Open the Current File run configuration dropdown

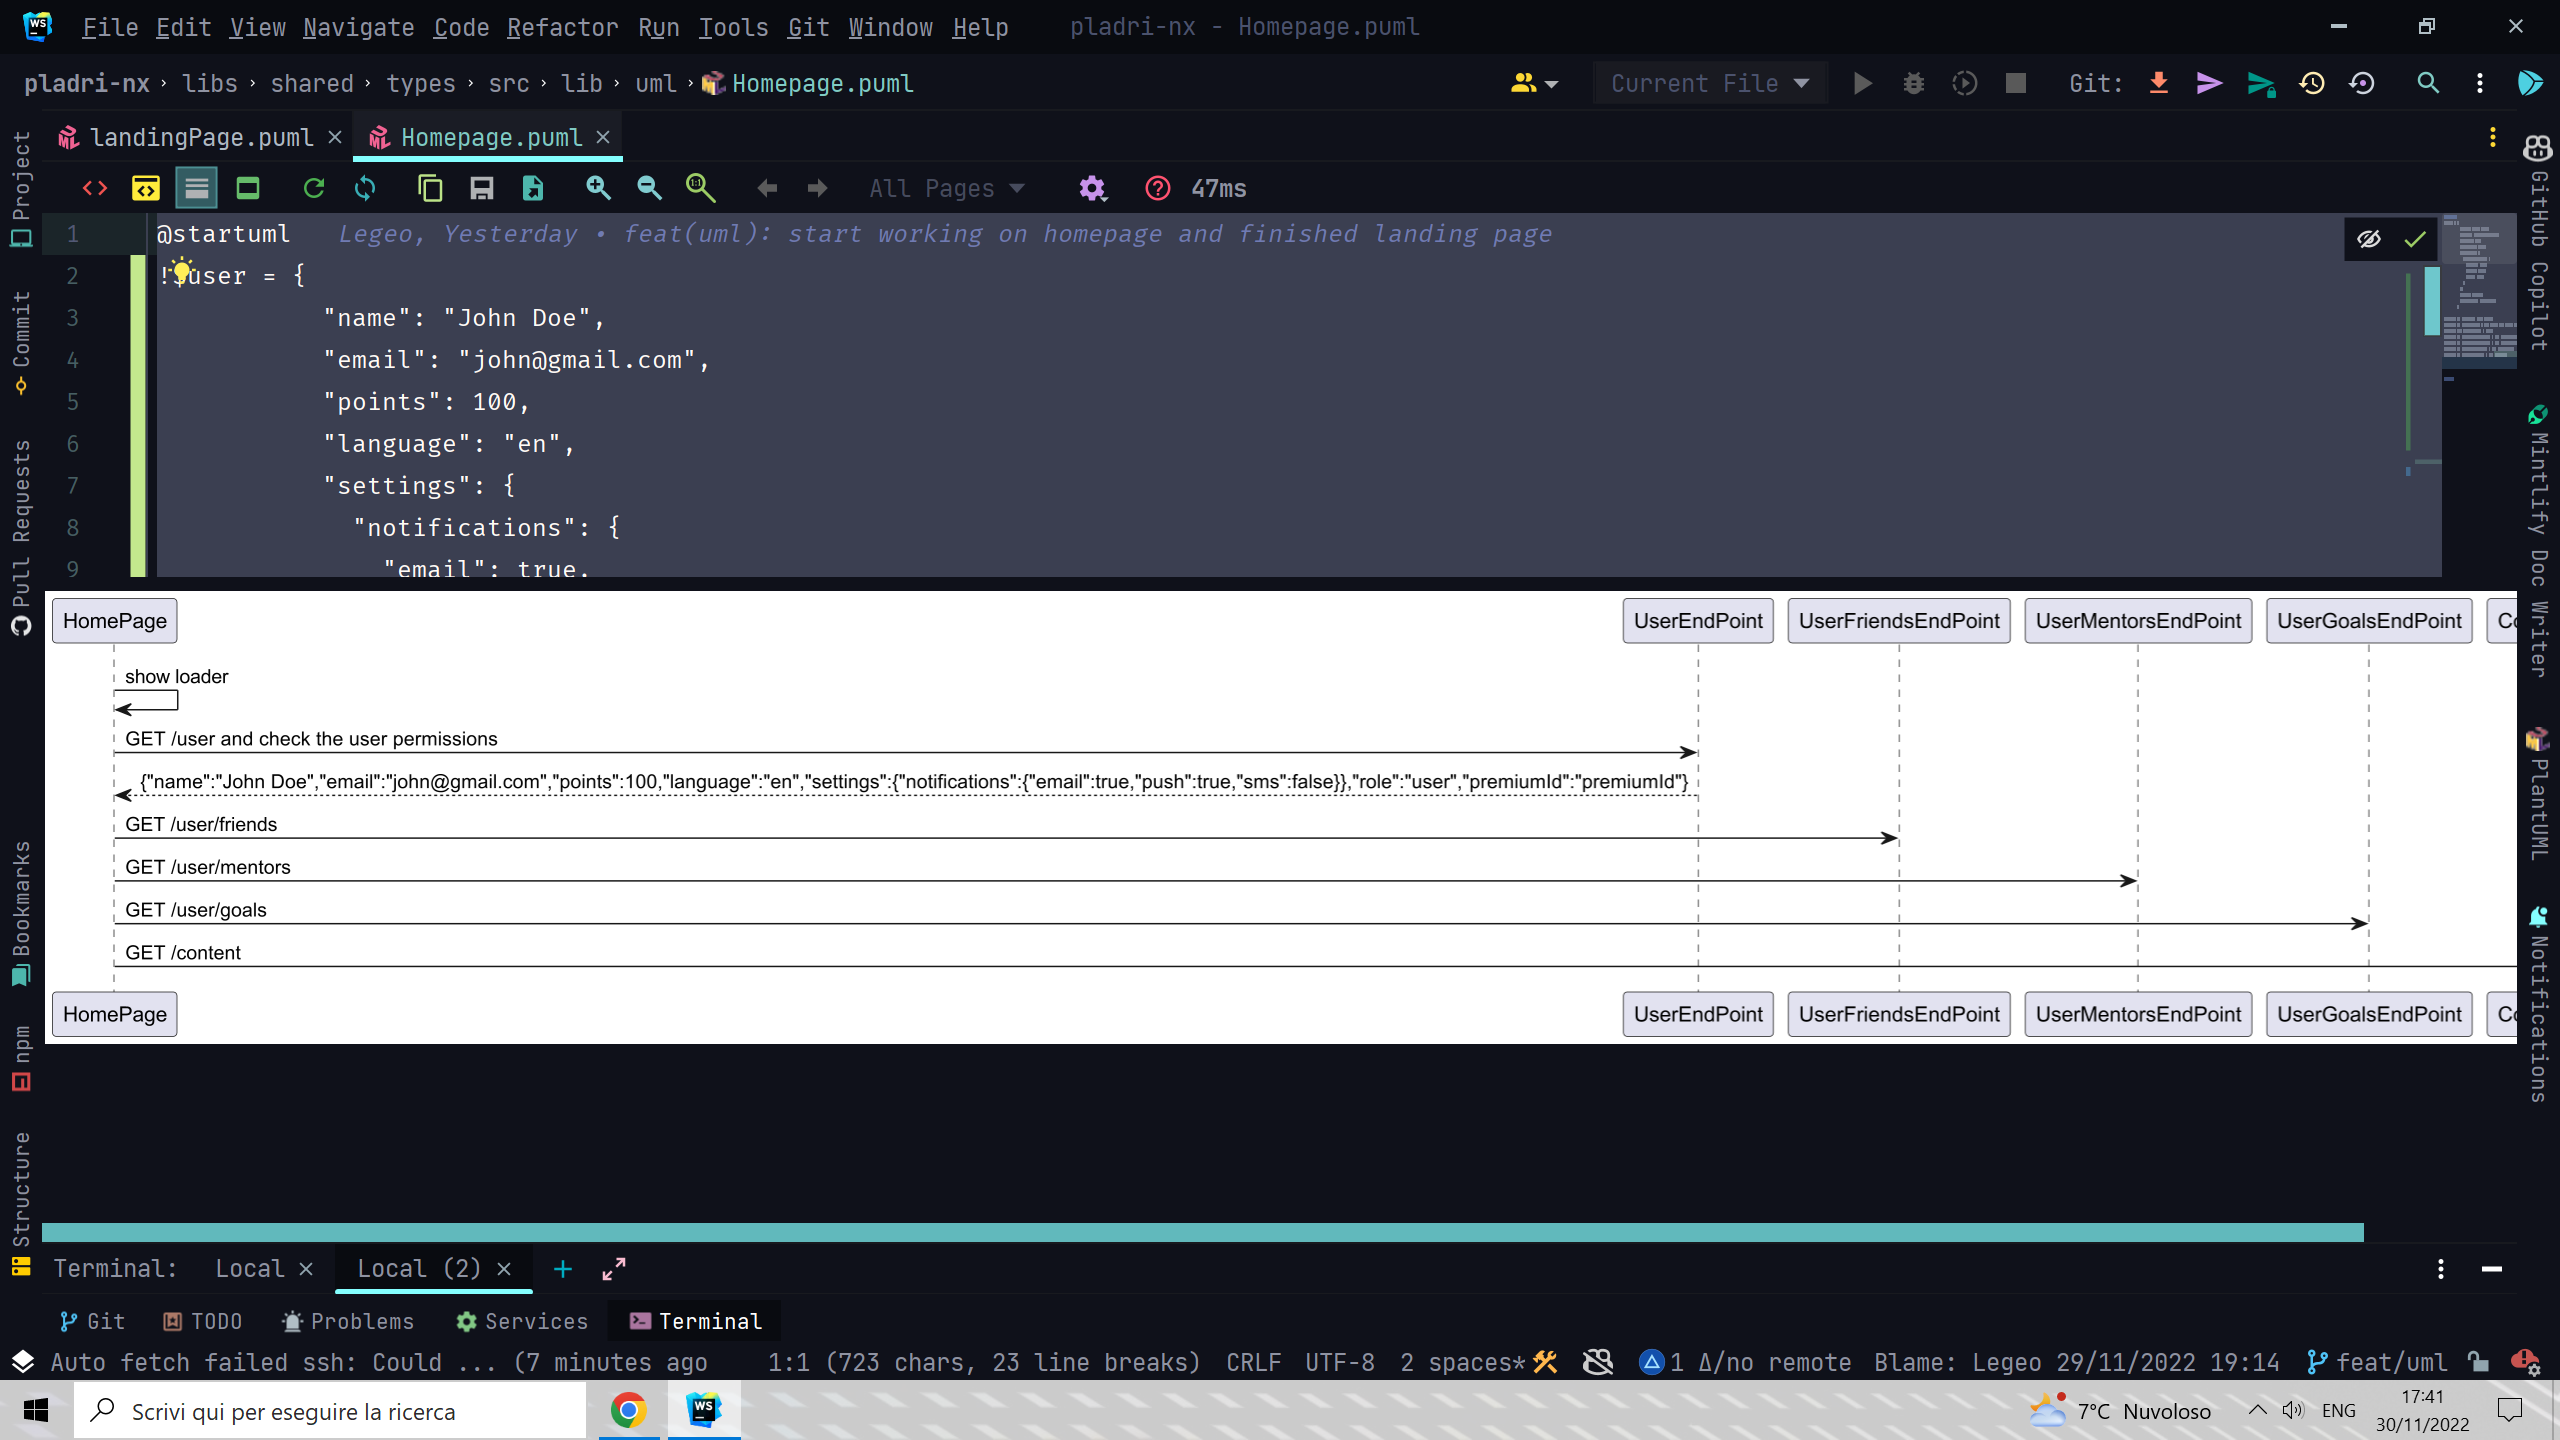(1710, 83)
